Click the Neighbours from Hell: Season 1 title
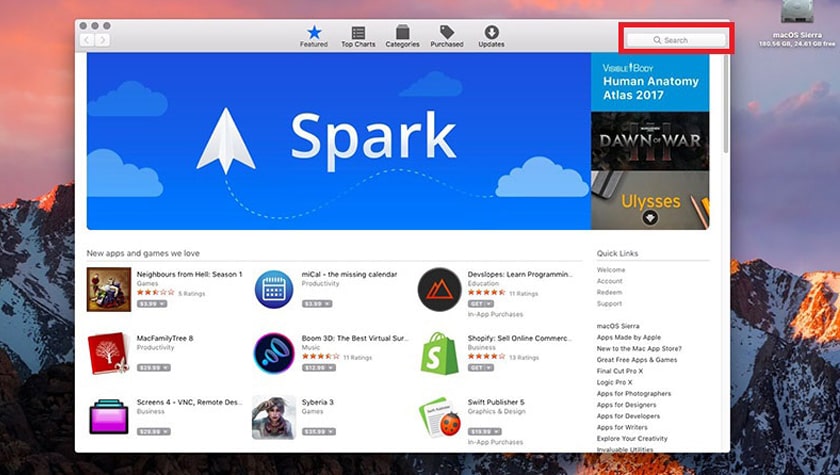Viewport: 840px width, 475px height. coord(190,274)
